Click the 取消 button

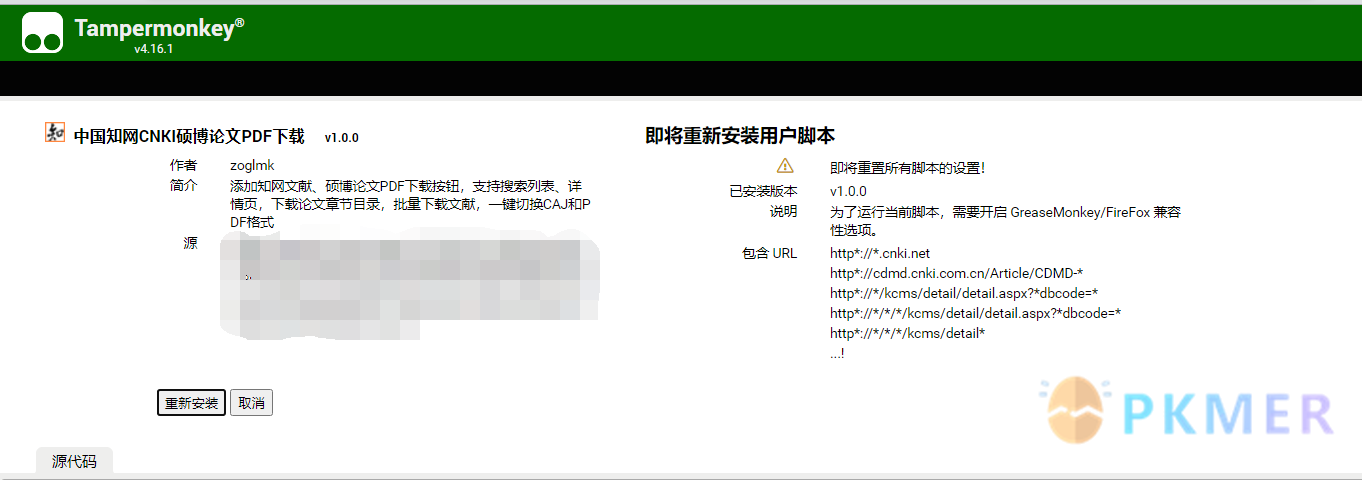251,403
